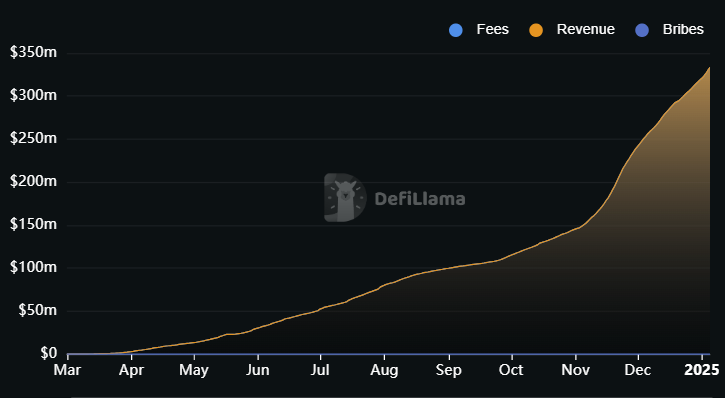Select the Sep tick on x-axis
Screen dimensions: 725x398
pyautogui.click(x=449, y=370)
